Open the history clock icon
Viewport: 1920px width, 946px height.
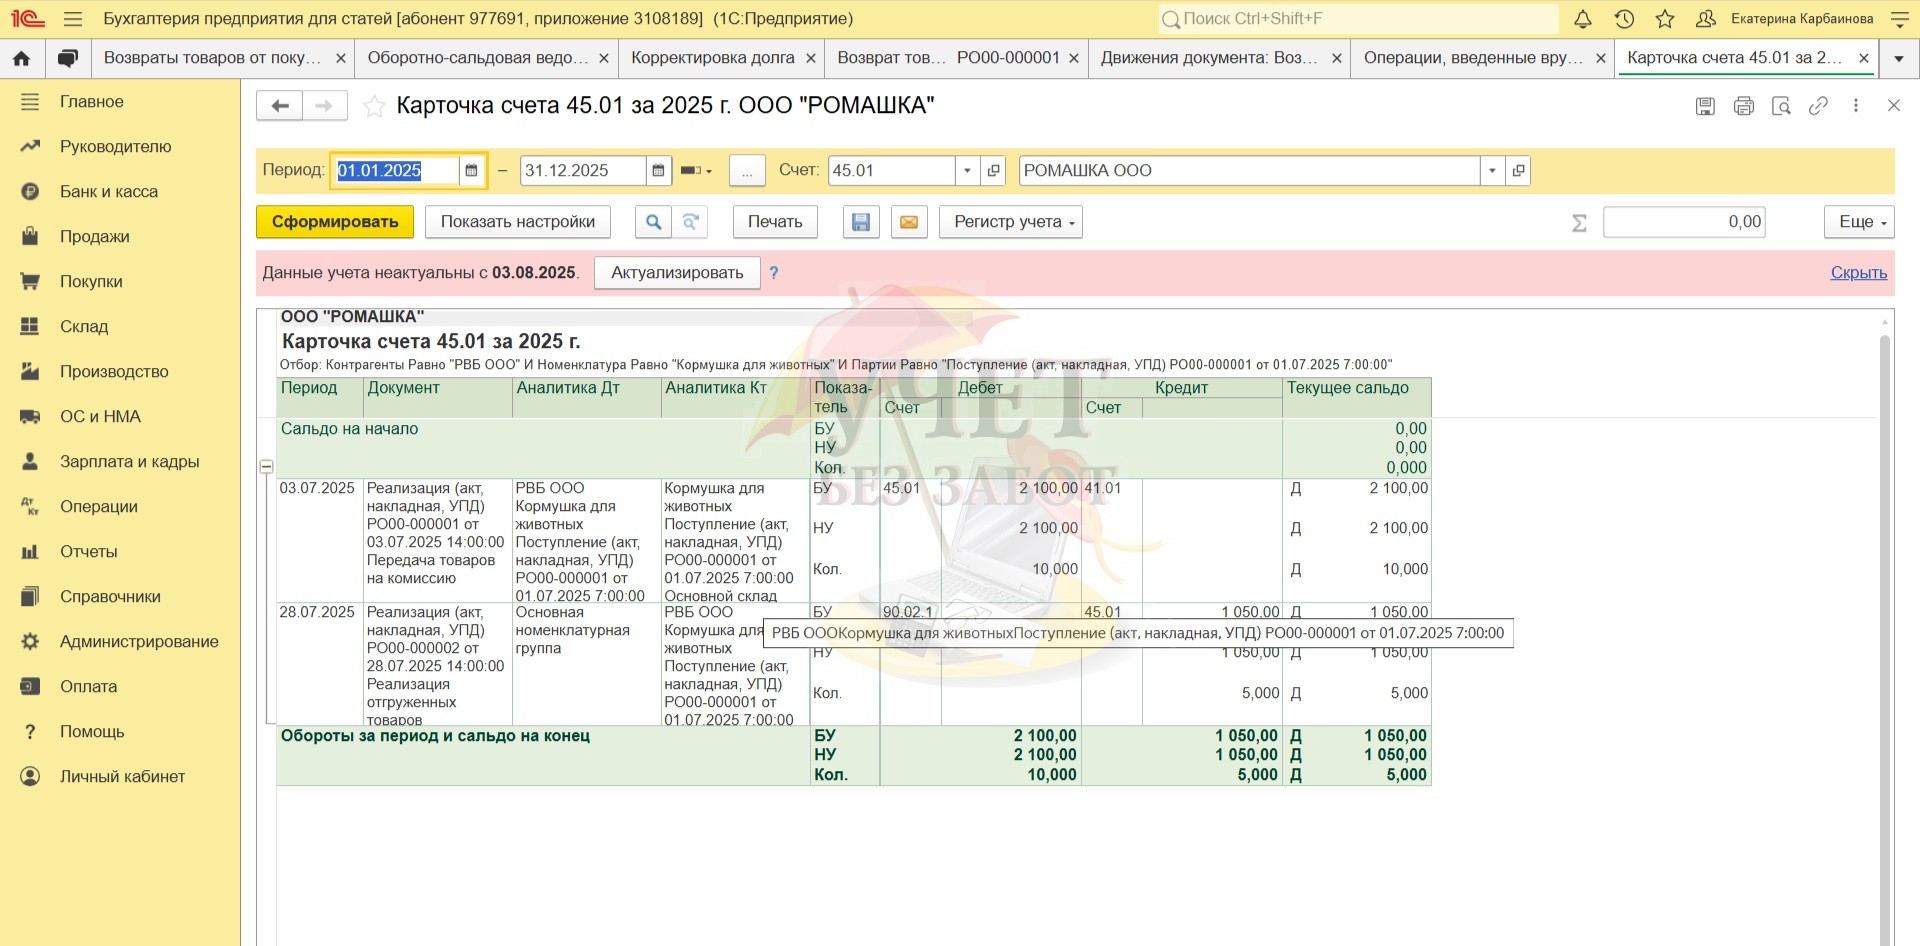[x=1624, y=19]
